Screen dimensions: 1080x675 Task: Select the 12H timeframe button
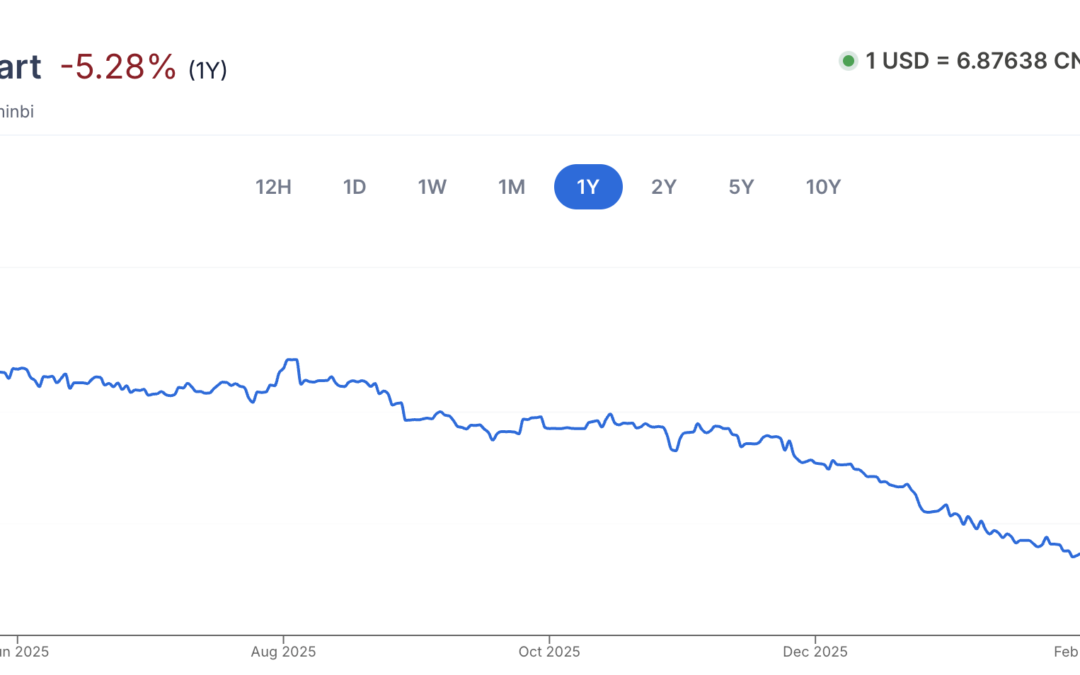pos(272,186)
